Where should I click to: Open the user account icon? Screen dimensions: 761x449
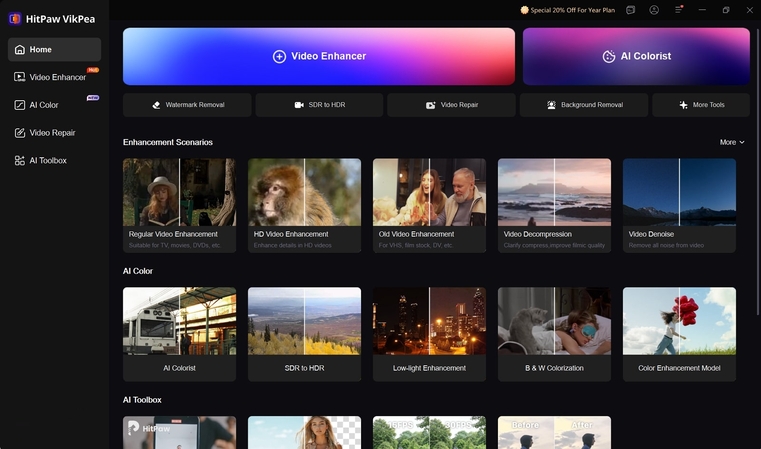[654, 10]
